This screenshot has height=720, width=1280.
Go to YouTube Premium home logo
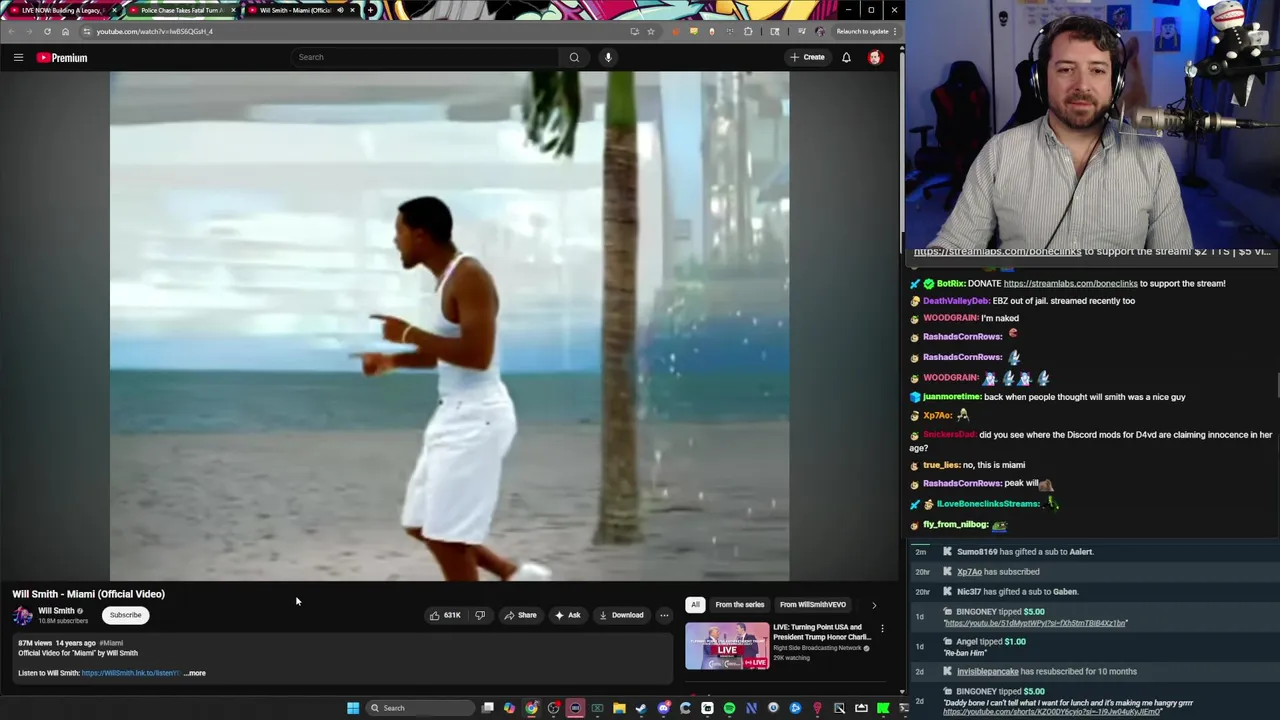[x=62, y=57]
